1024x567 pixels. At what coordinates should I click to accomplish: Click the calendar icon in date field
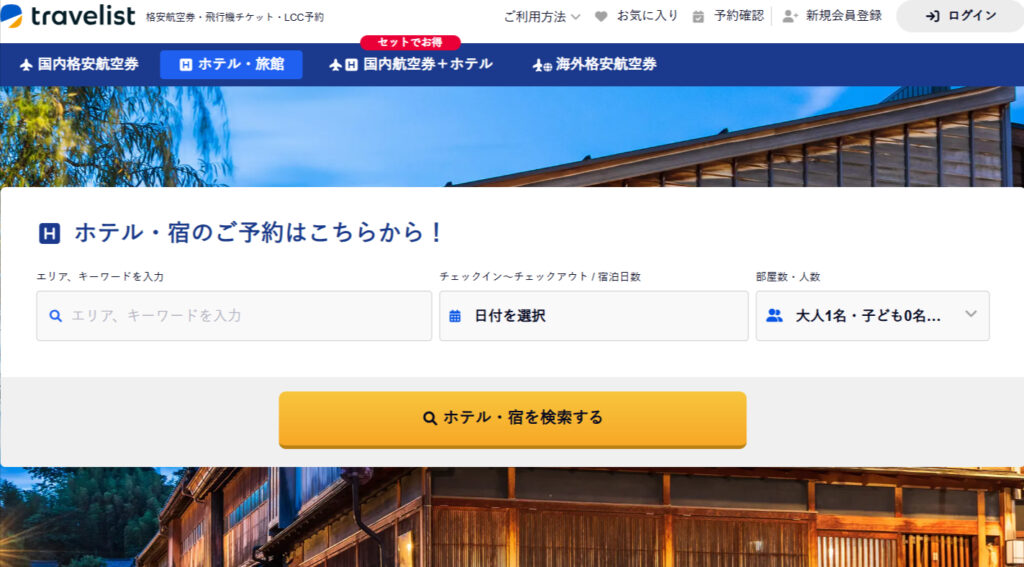click(x=455, y=316)
